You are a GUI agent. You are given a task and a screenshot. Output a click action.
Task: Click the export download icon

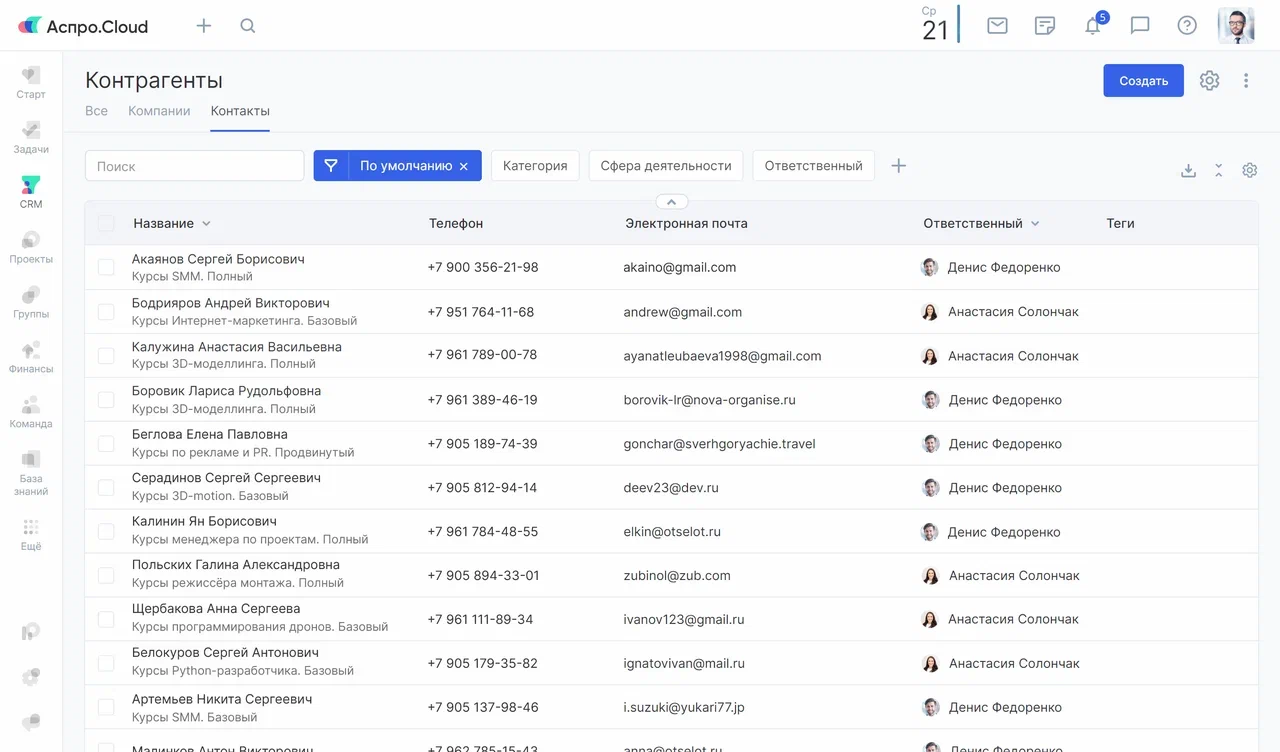(1188, 170)
